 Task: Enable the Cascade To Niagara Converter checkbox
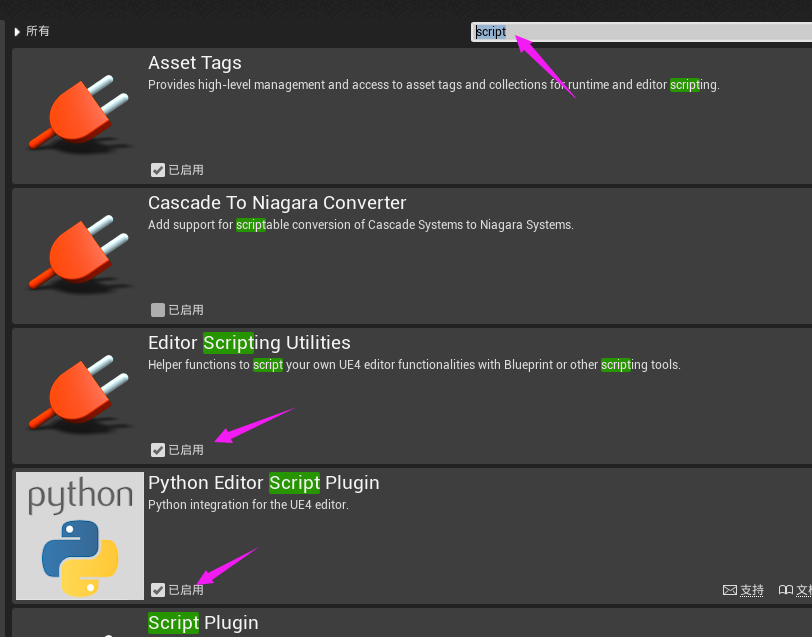pos(157,310)
